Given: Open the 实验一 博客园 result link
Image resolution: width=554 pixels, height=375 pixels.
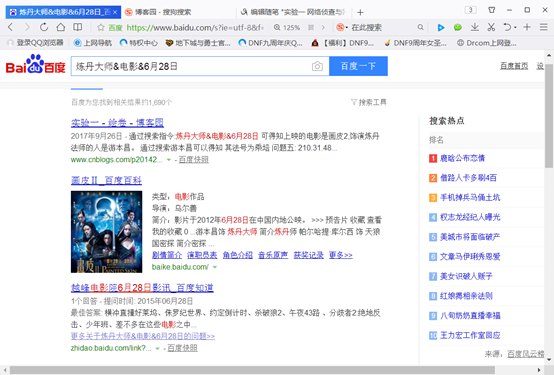Looking at the screenshot, I should pos(117,123).
